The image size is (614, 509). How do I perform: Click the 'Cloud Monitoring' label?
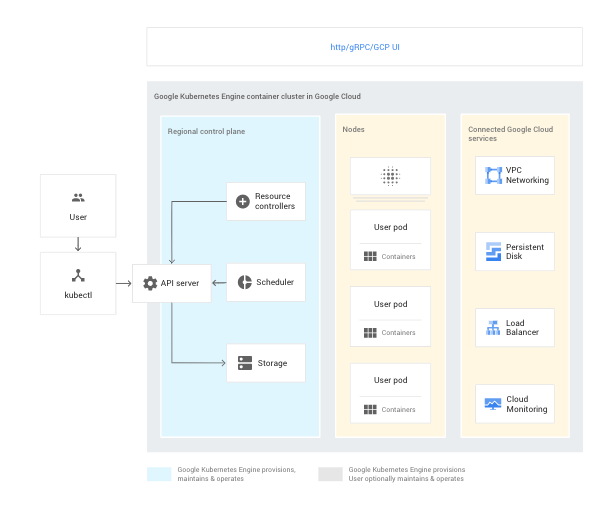point(527,404)
